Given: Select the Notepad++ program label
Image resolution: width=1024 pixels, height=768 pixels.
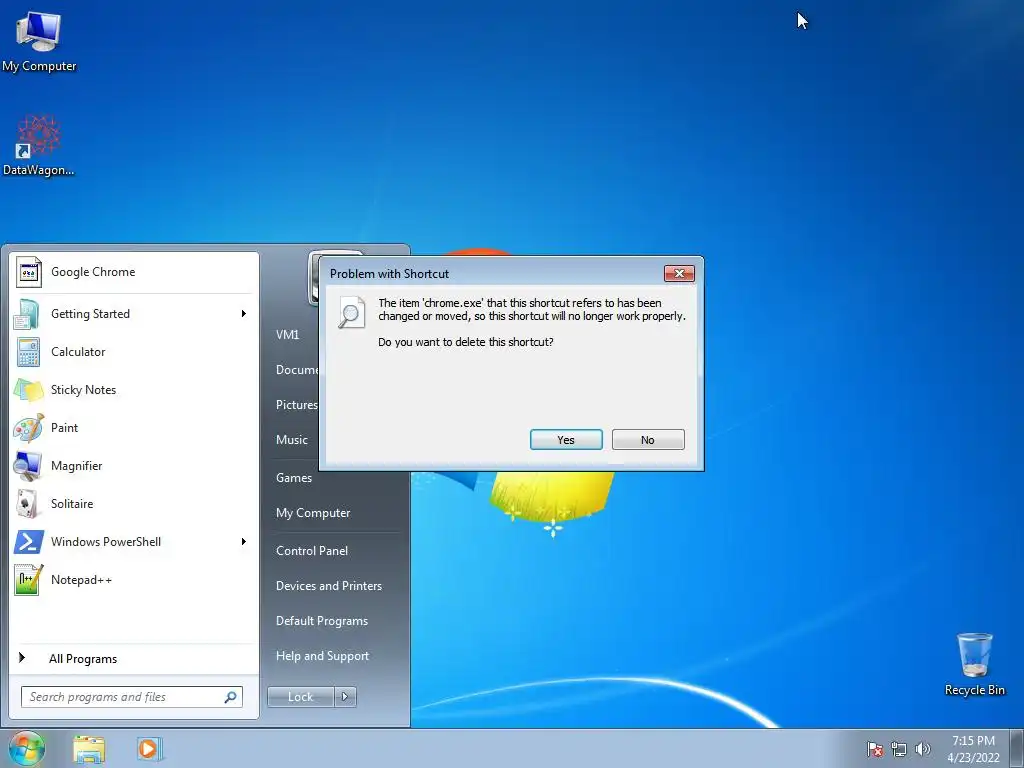Looking at the screenshot, I should coord(81,579).
